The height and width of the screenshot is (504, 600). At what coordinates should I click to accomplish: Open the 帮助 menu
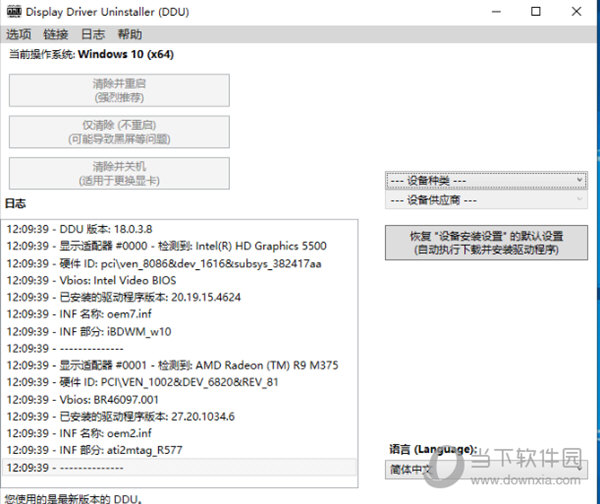click(x=130, y=34)
